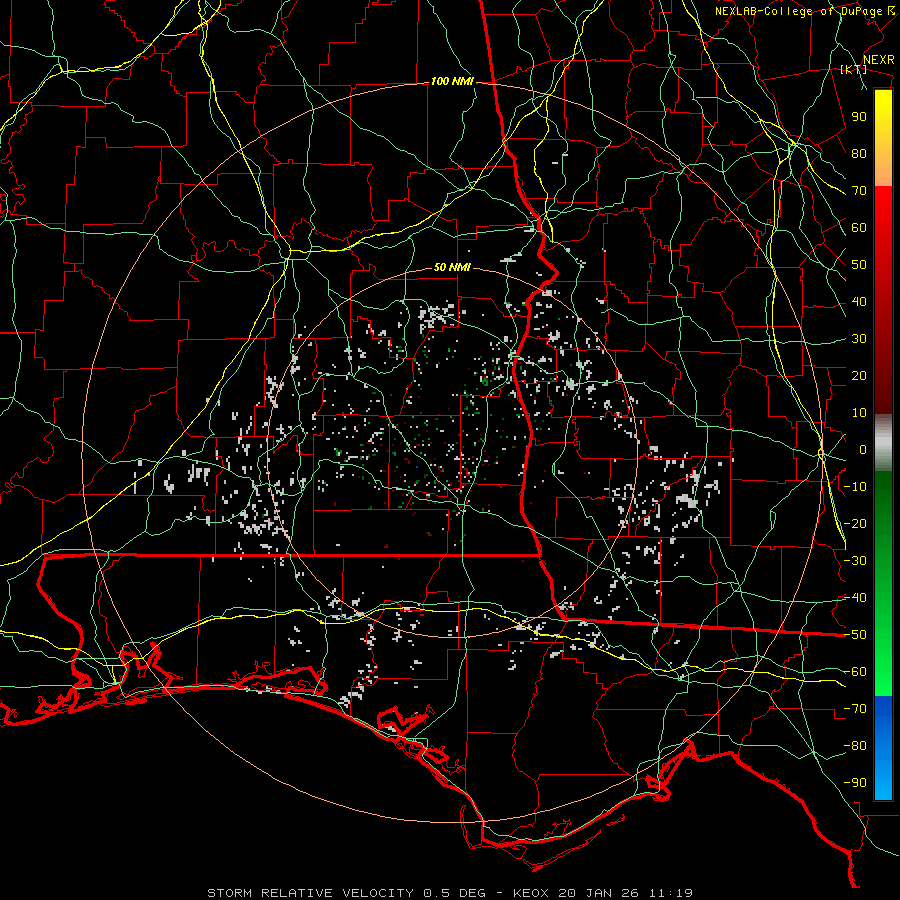The image size is (900, 900).
Task: Select the -90 value on the velocity scale
Action: [x=855, y=783]
